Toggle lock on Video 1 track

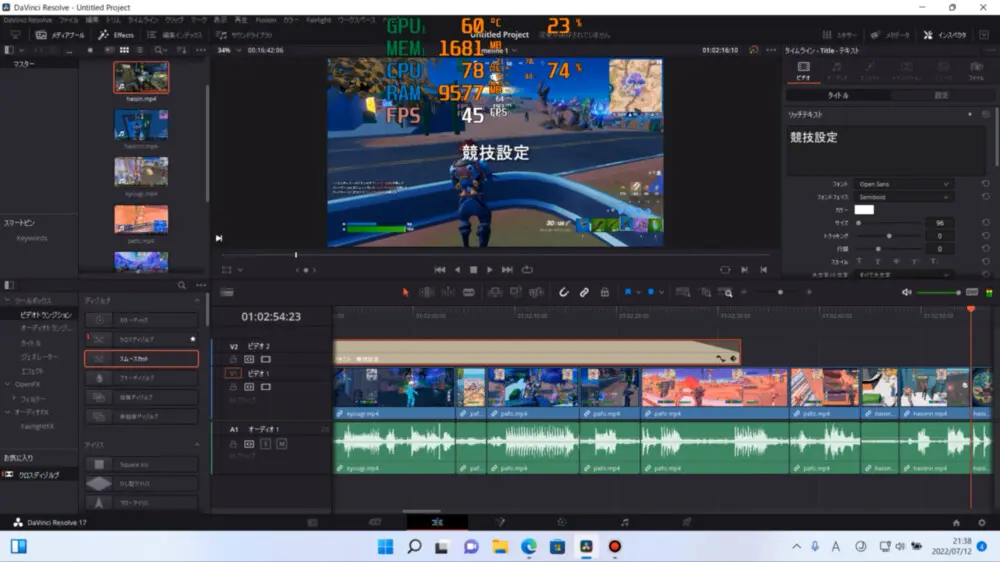tap(233, 387)
